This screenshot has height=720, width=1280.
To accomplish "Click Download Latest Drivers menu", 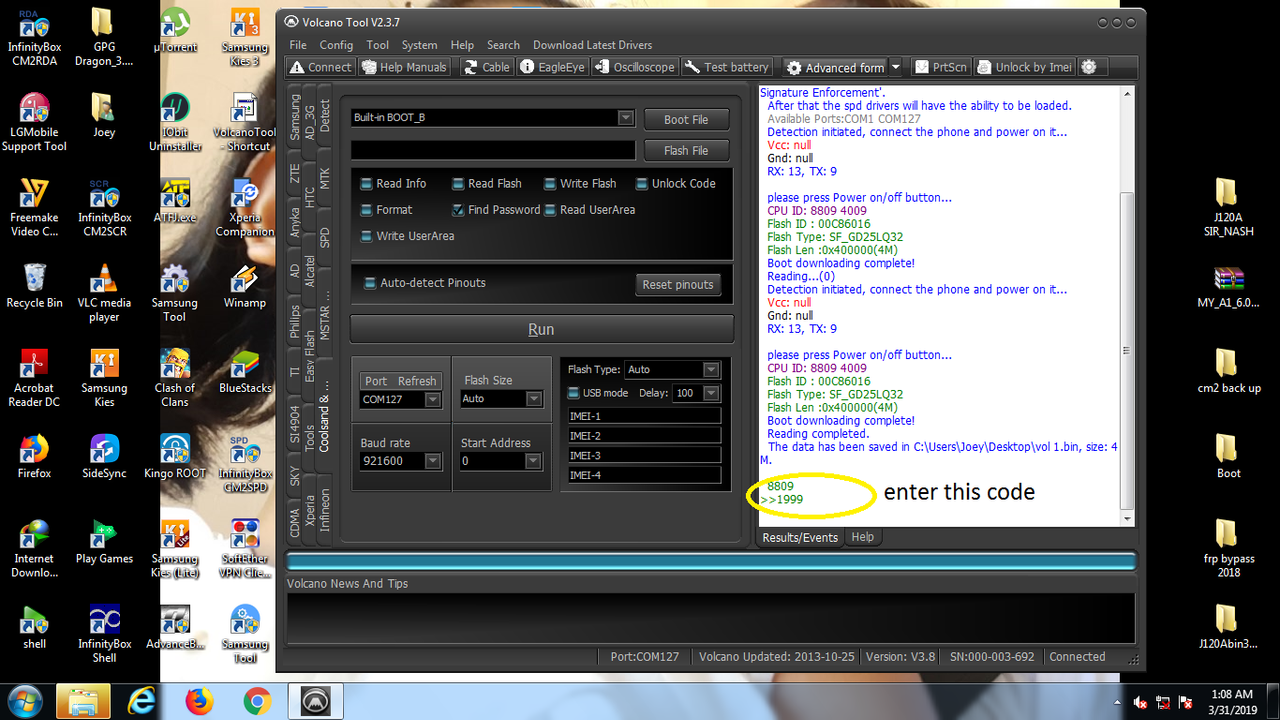I will click(x=592, y=45).
